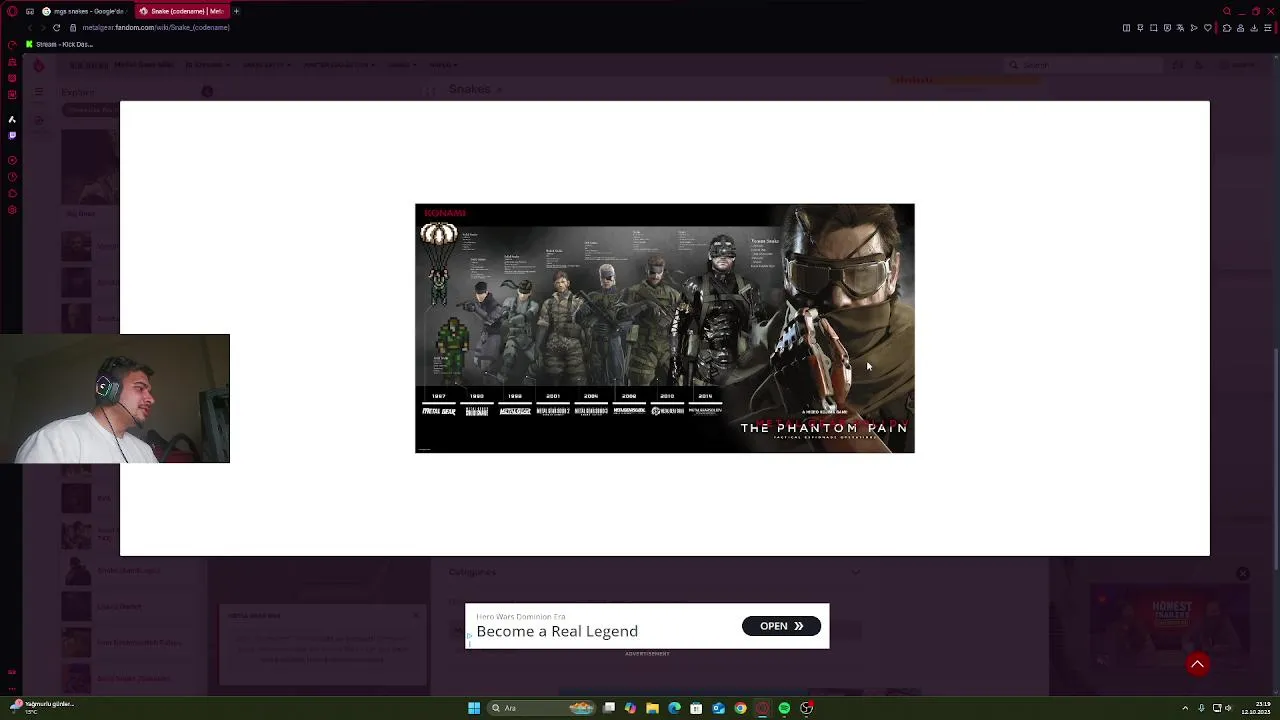Click the dimmed wiki Search field

click(x=1083, y=65)
